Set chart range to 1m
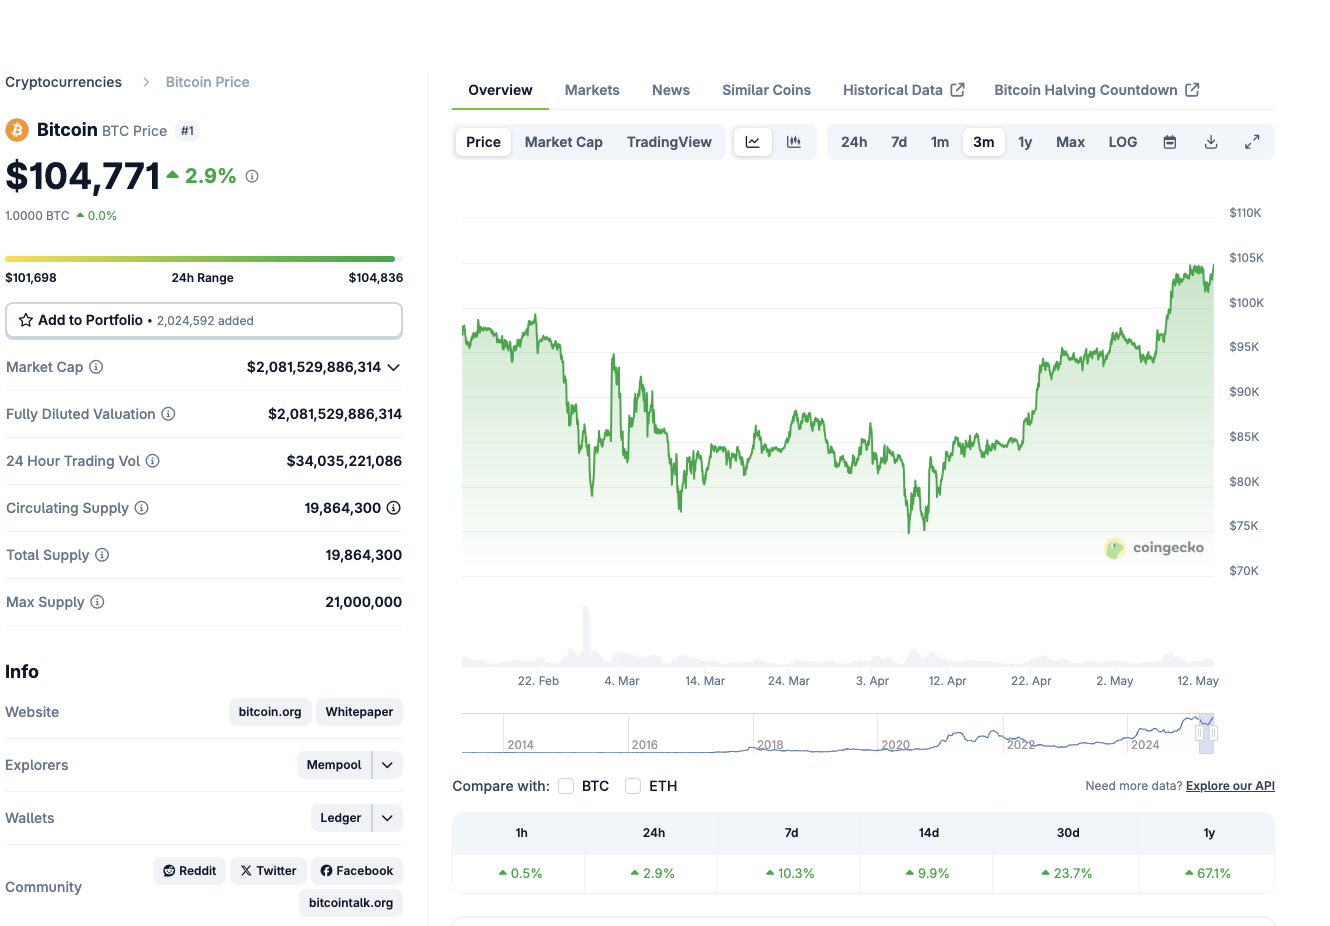 (940, 142)
